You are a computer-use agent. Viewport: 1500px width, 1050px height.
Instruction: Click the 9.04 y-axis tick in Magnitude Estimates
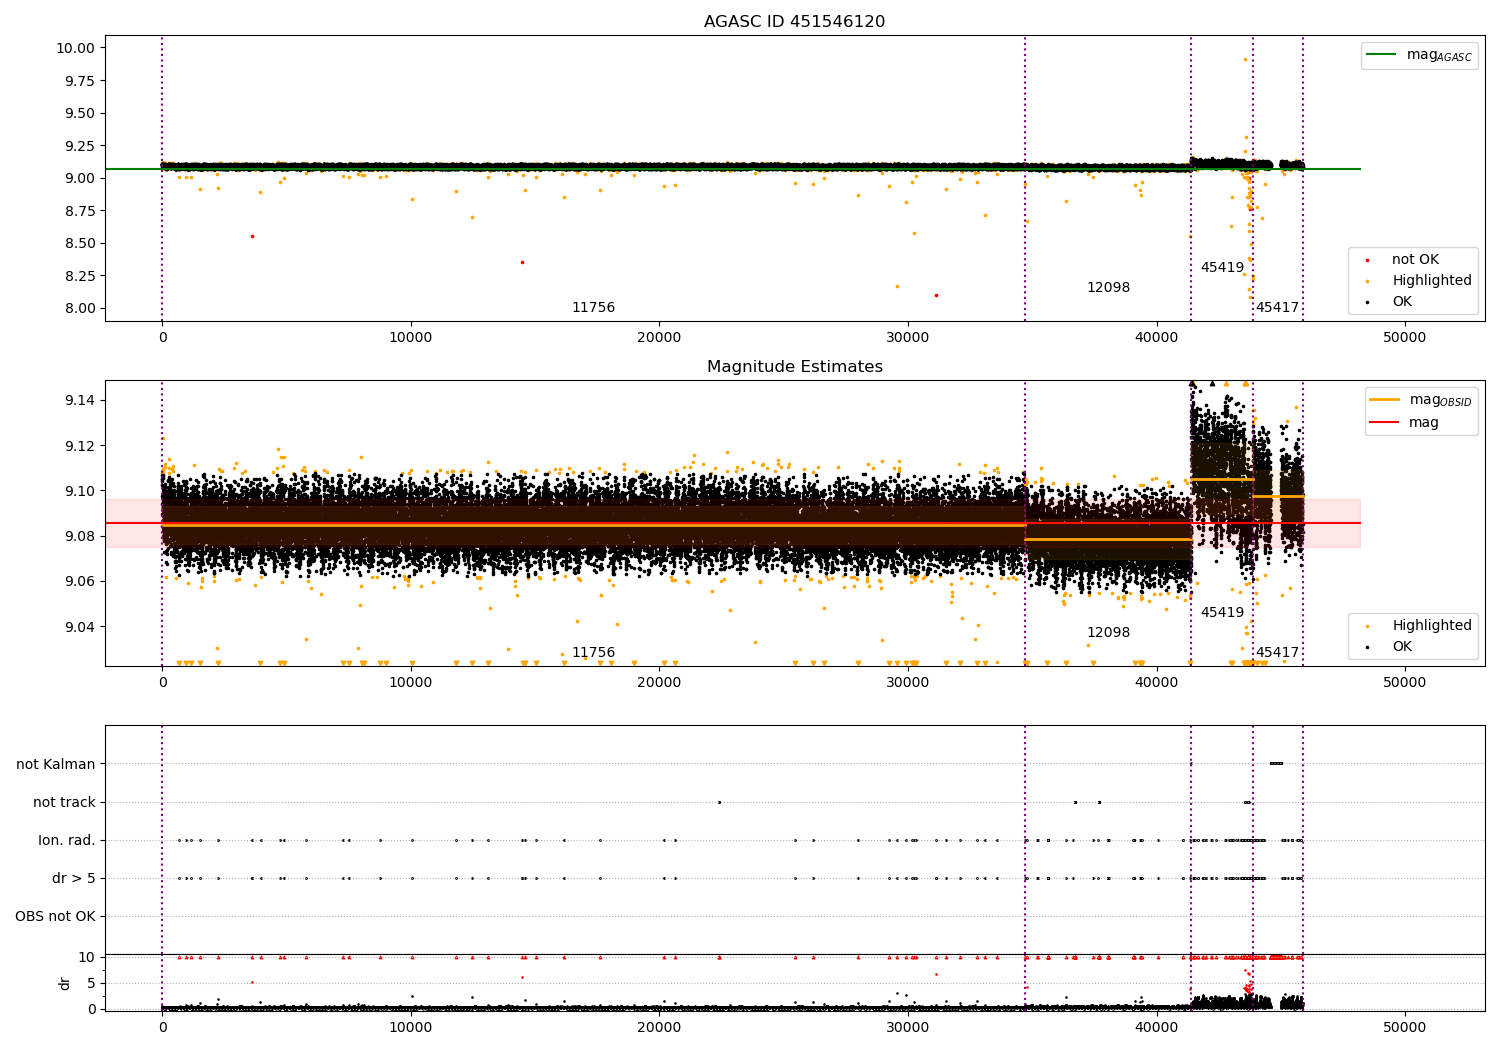click(82, 628)
